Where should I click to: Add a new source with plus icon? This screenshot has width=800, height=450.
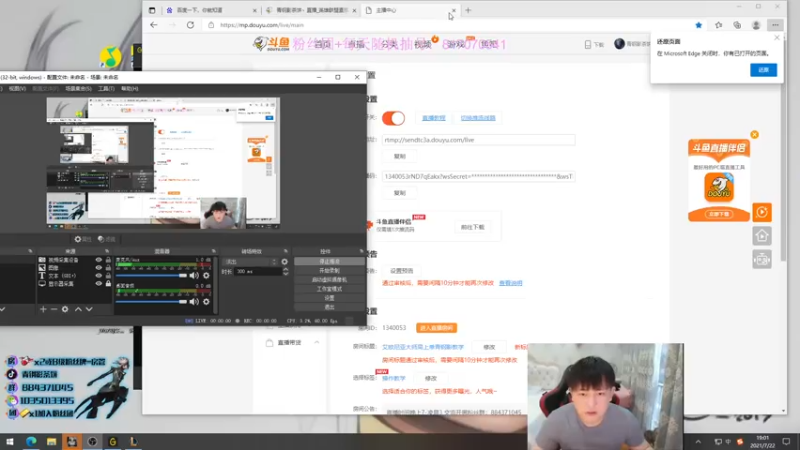(43, 309)
